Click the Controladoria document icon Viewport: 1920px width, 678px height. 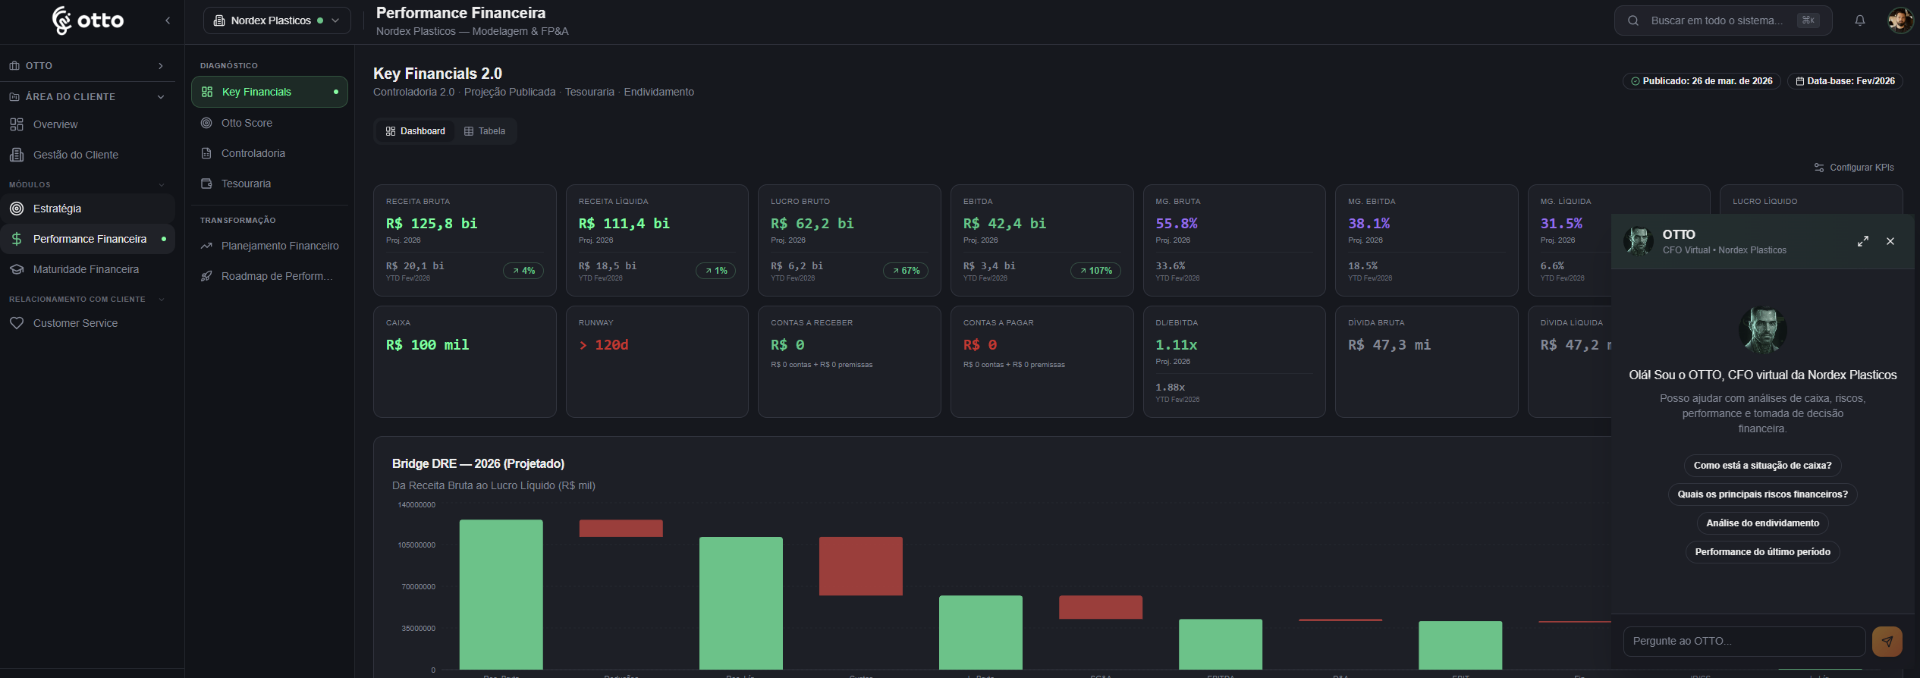tap(206, 154)
